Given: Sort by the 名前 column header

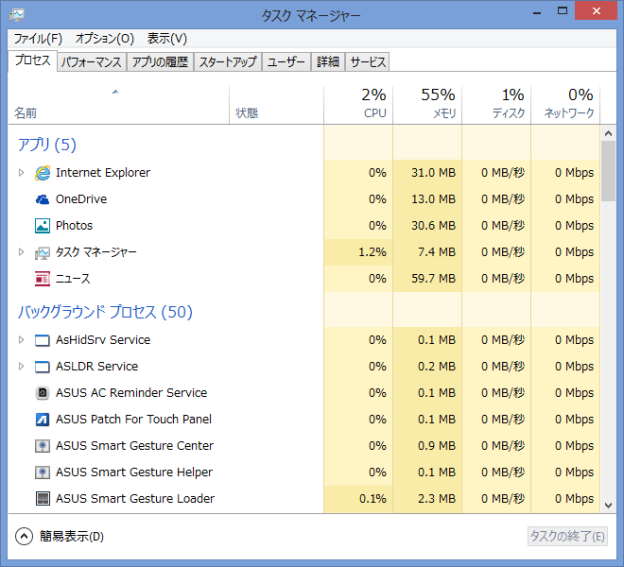Looking at the screenshot, I should (x=119, y=105).
